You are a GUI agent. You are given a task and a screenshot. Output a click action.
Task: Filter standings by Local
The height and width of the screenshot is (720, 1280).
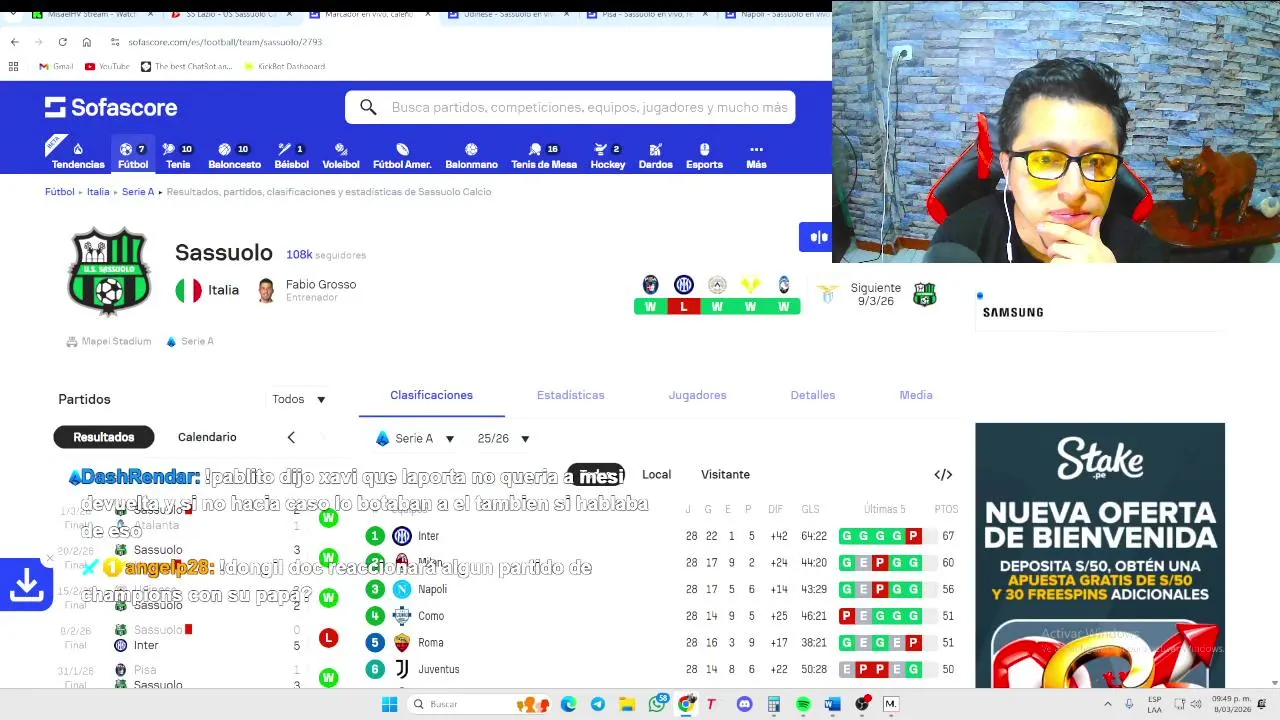[656, 474]
